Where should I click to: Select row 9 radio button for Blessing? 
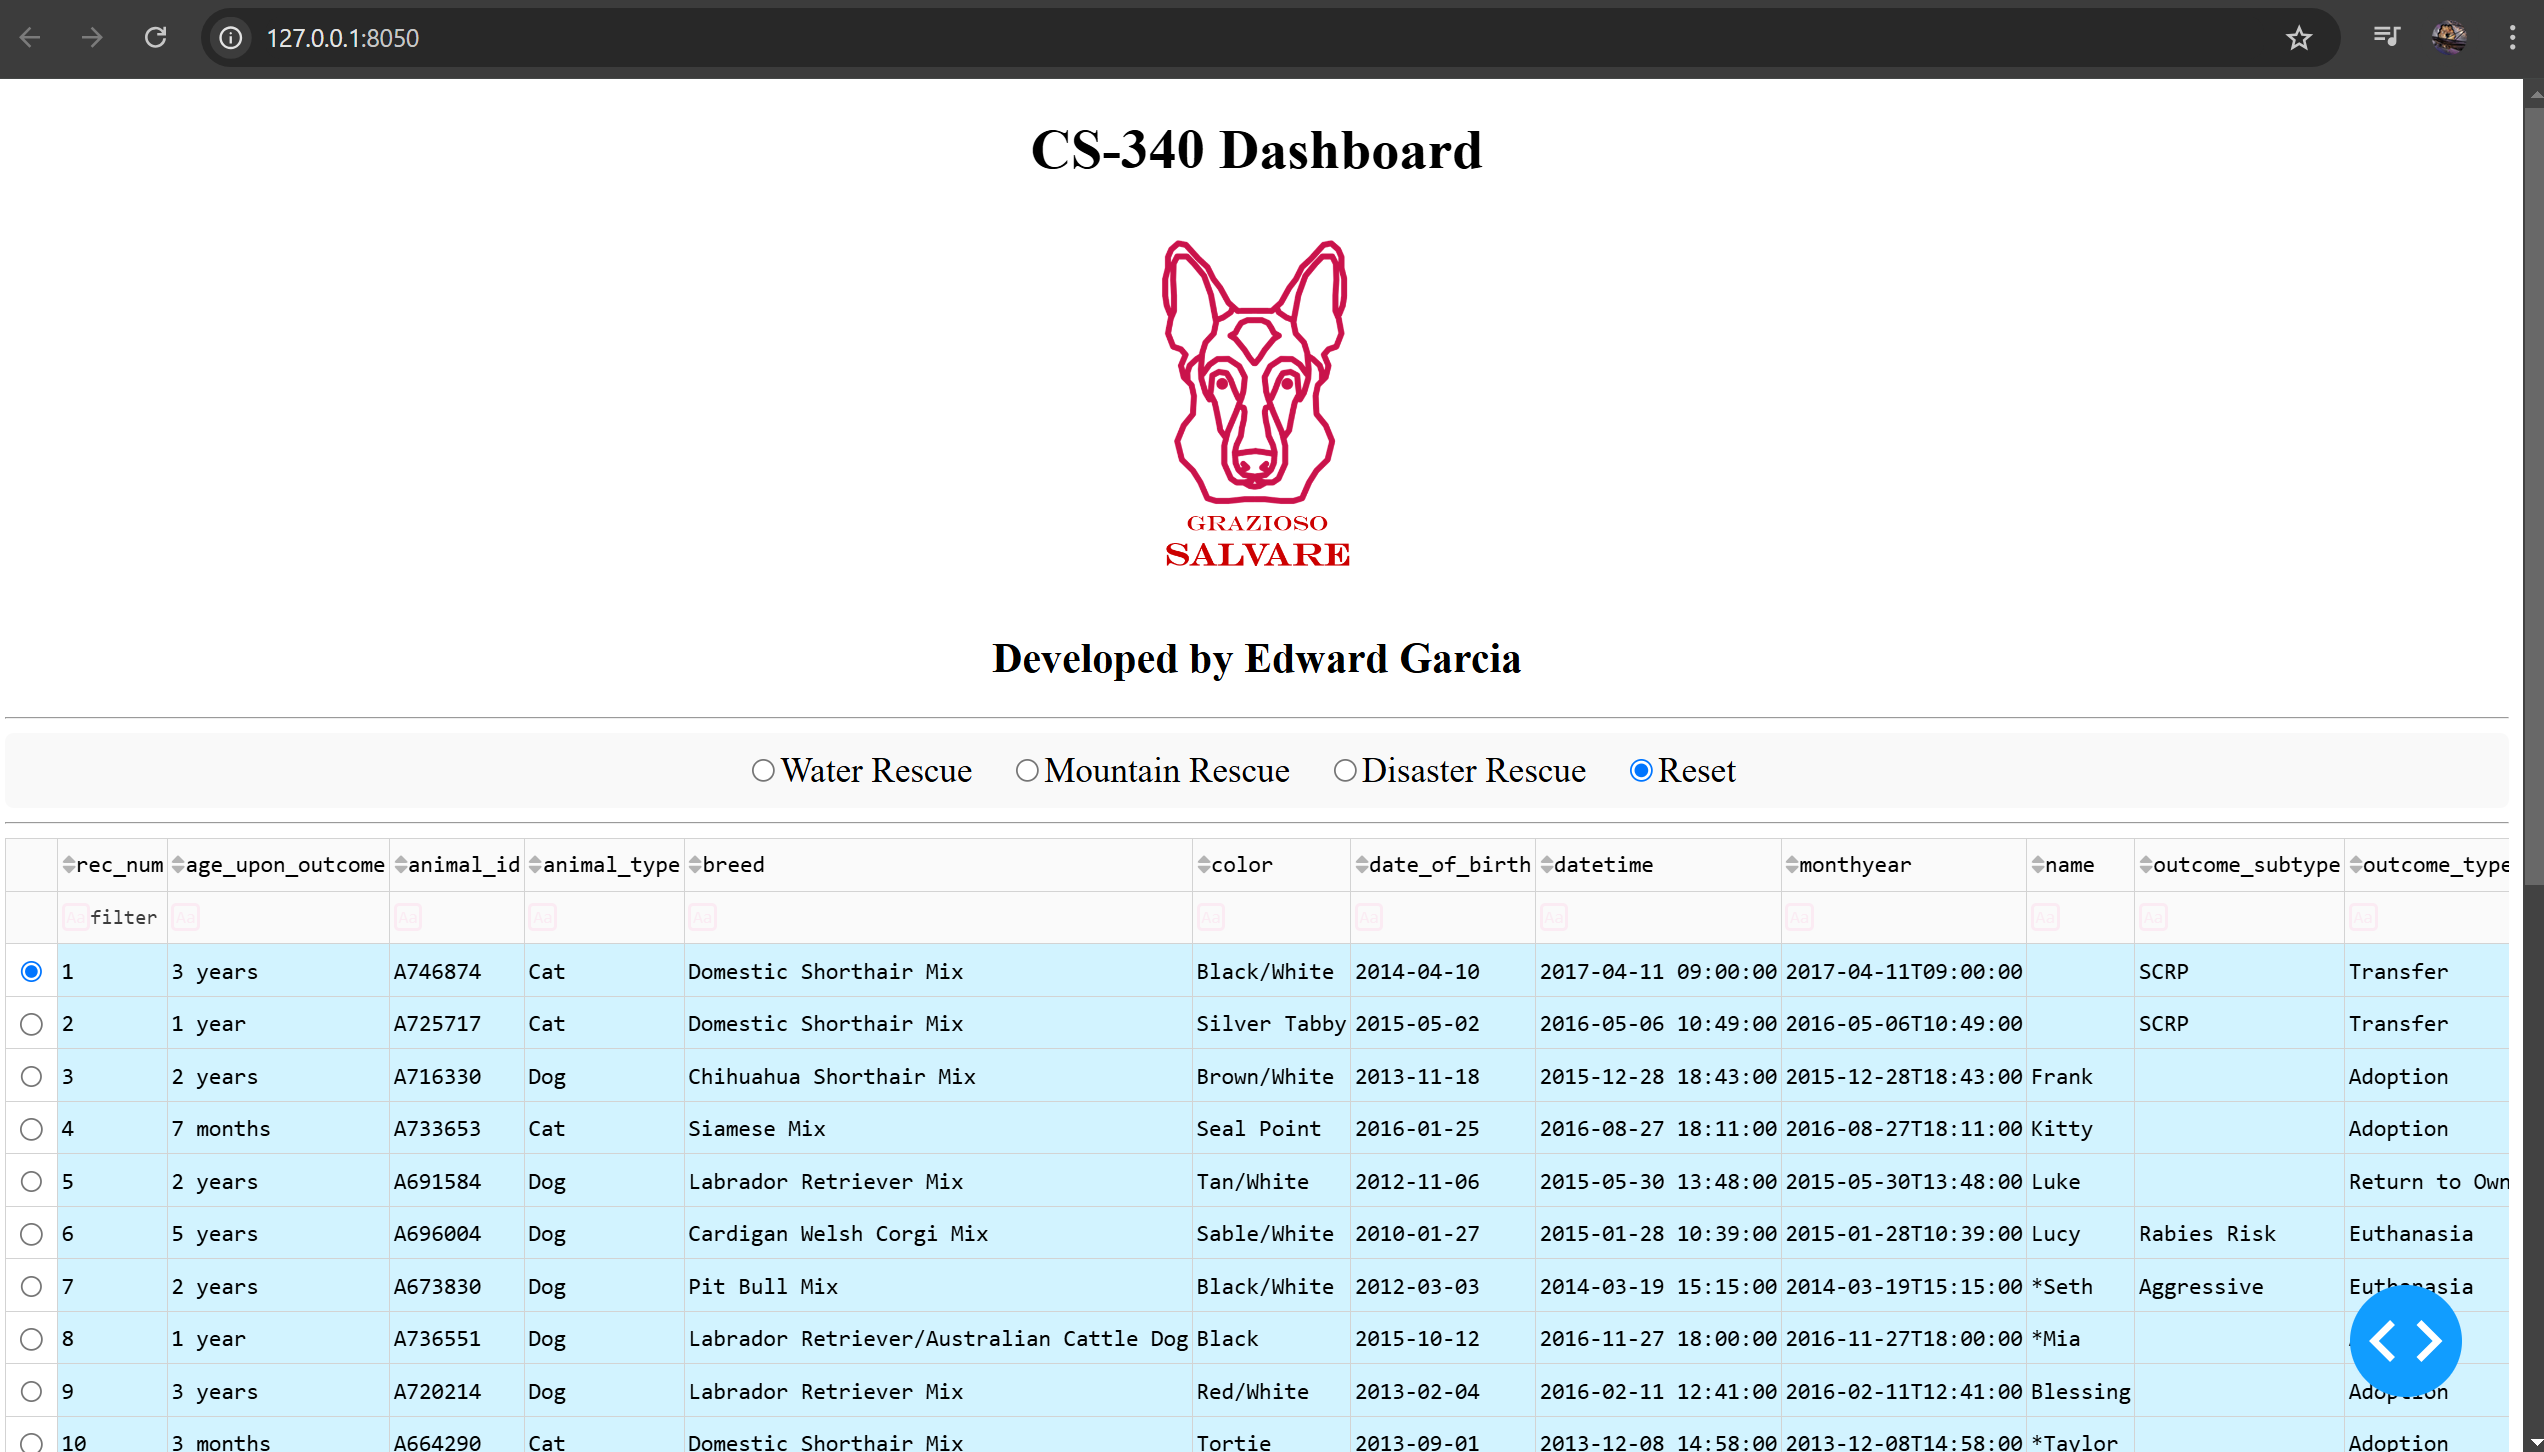point(31,1391)
